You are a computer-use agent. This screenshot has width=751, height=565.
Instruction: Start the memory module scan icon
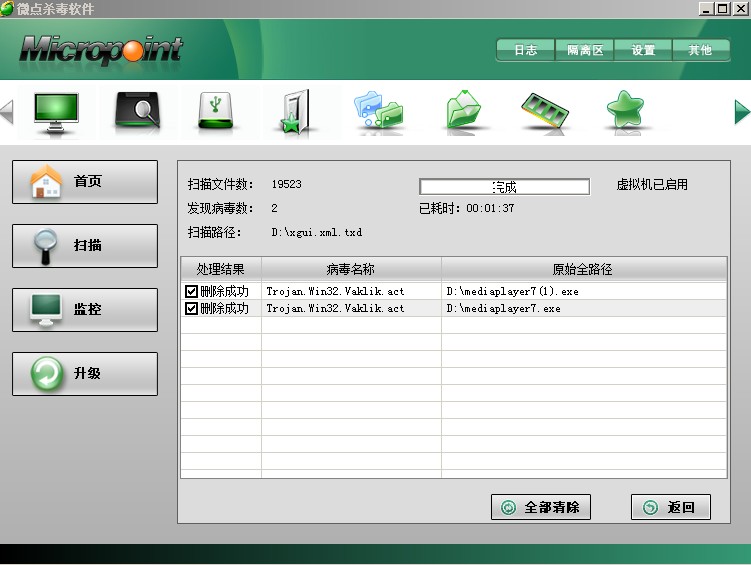545,110
